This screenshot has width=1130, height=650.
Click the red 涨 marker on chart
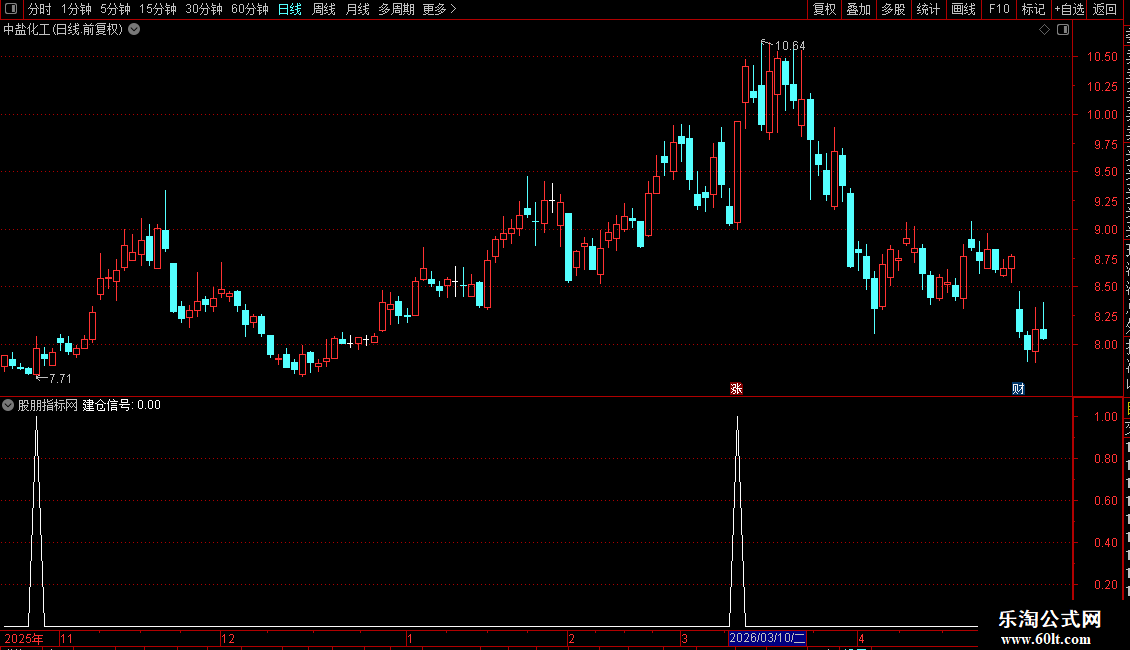pos(736,388)
